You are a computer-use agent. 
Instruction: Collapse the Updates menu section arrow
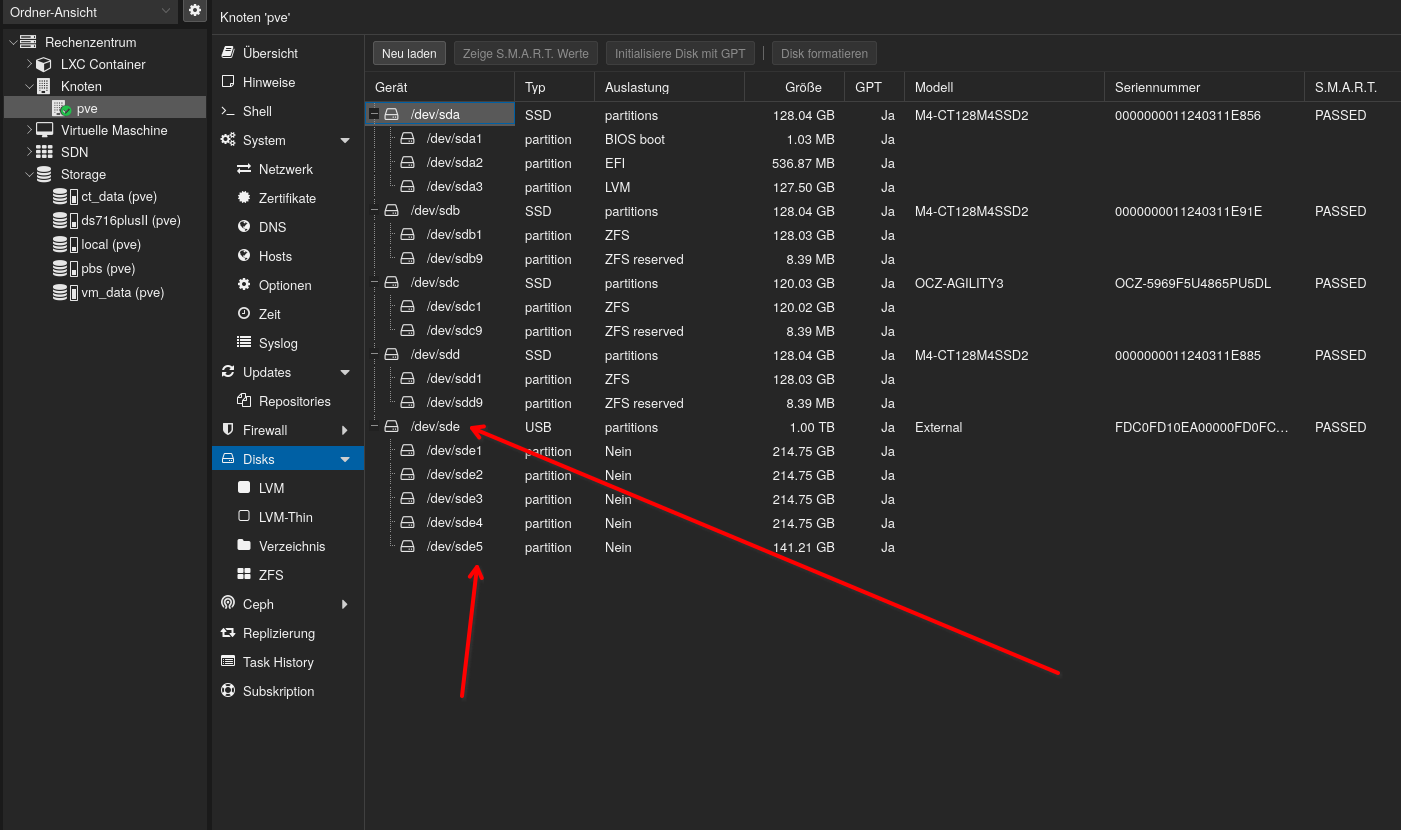click(345, 373)
